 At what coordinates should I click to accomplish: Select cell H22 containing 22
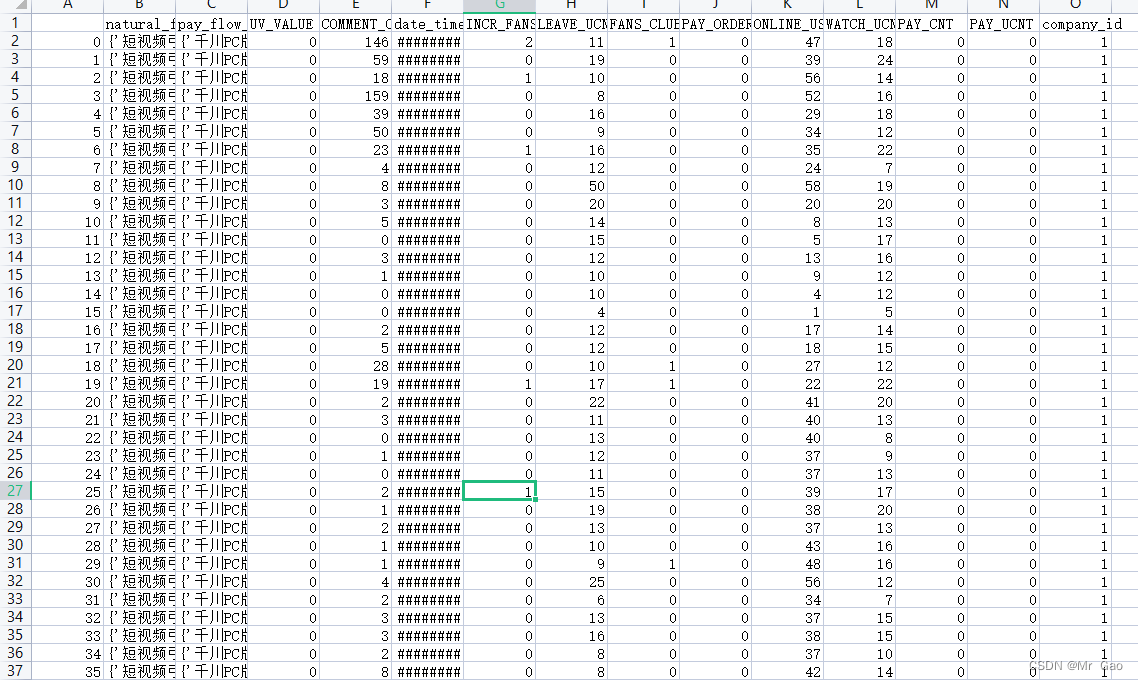pyautogui.click(x=572, y=401)
